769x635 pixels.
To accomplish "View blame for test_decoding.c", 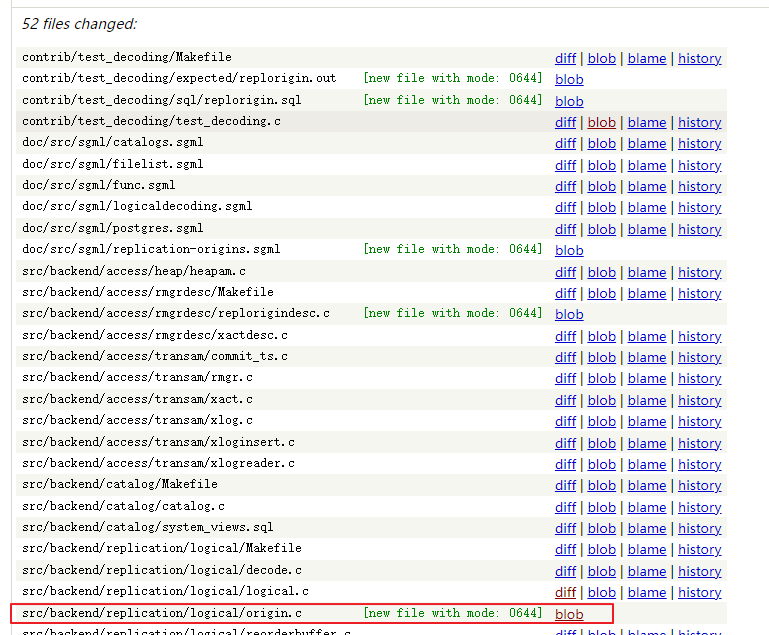I will [646, 122].
